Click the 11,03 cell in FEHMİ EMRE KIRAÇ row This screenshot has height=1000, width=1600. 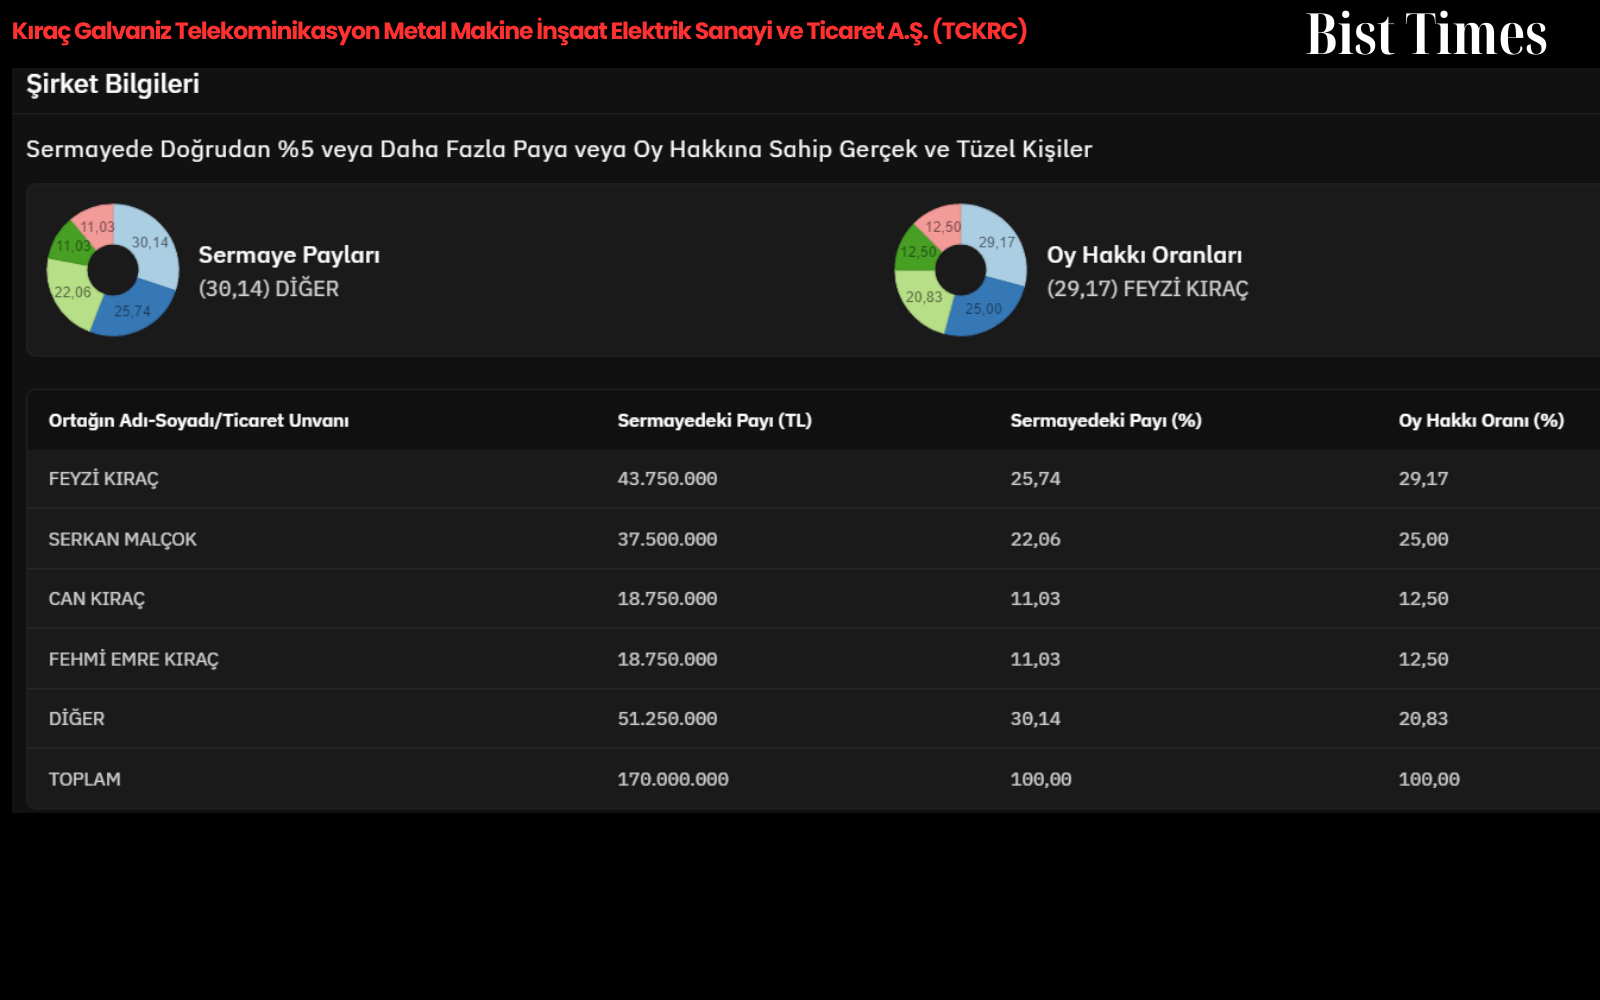(x=1035, y=659)
